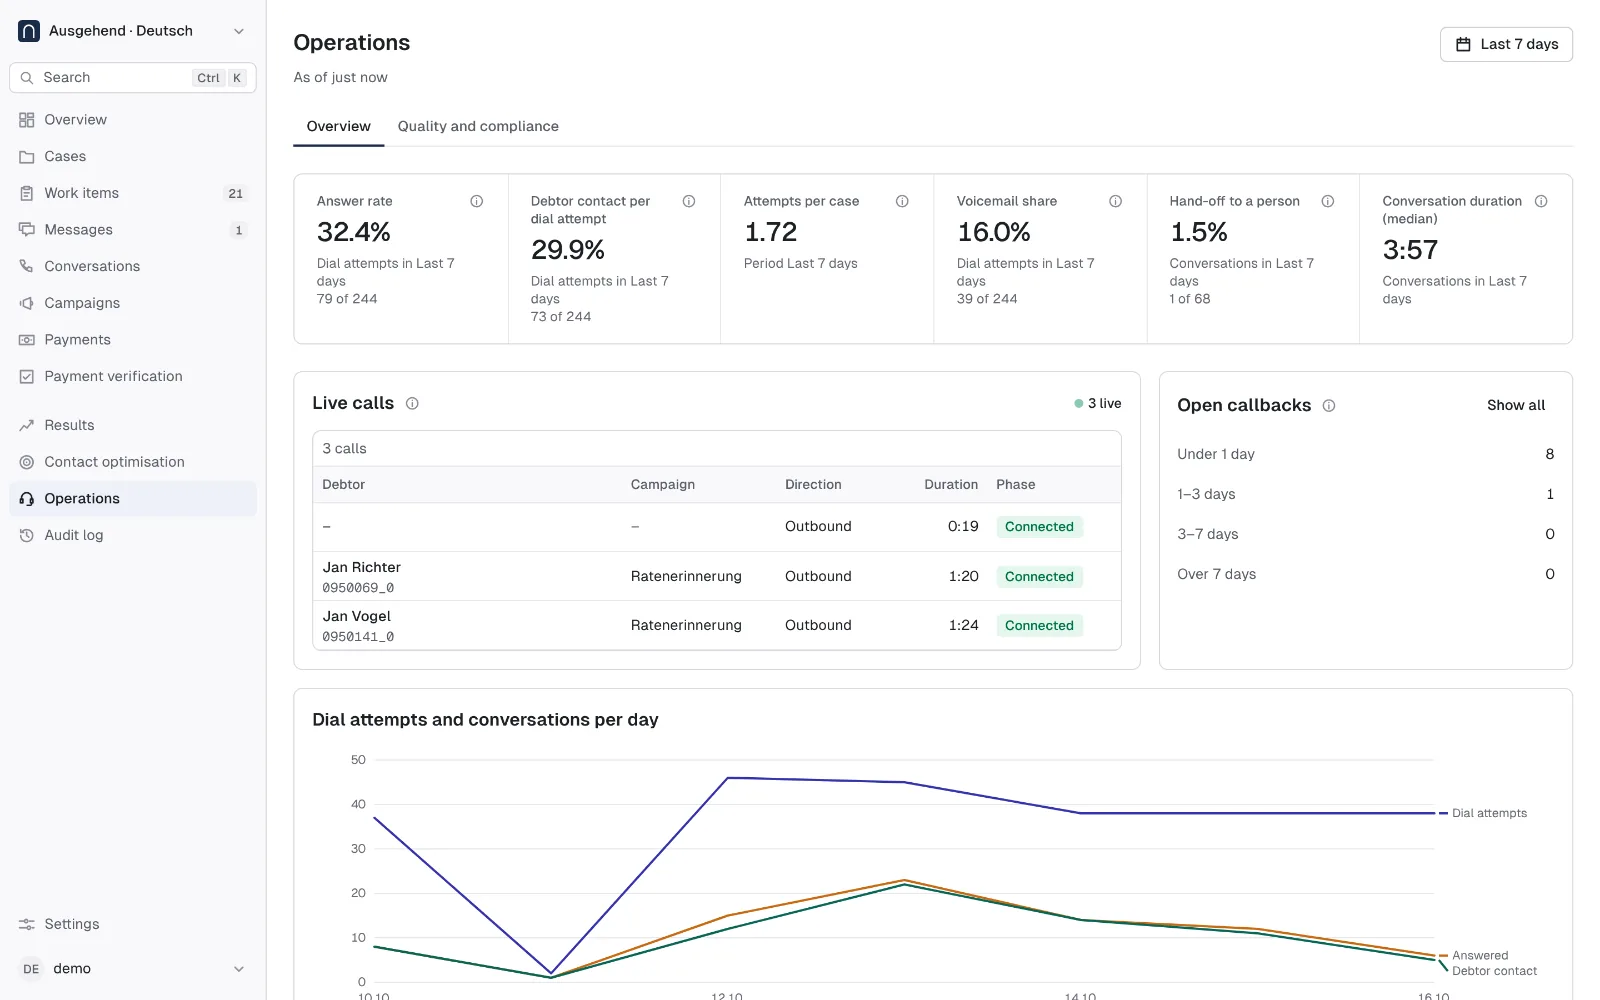Click the Campaign column header

coord(663,484)
